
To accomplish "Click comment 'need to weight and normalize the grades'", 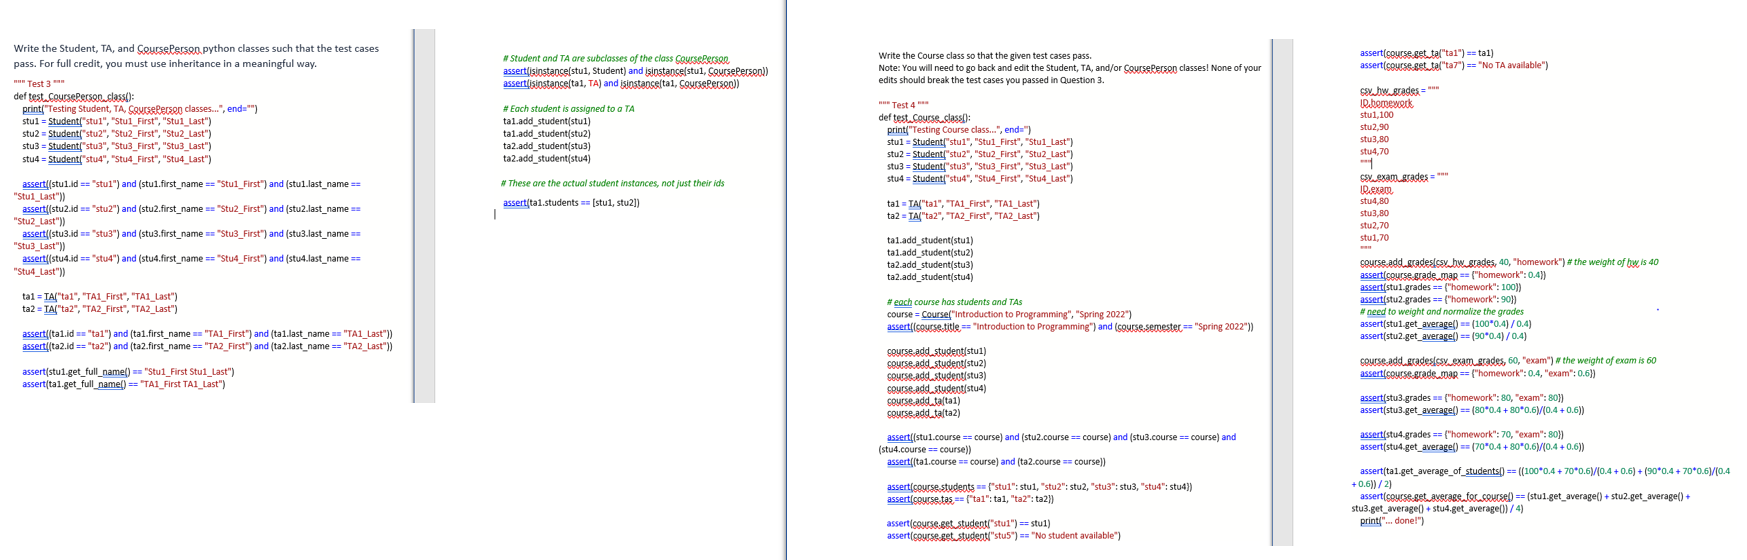I will [x=1442, y=311].
